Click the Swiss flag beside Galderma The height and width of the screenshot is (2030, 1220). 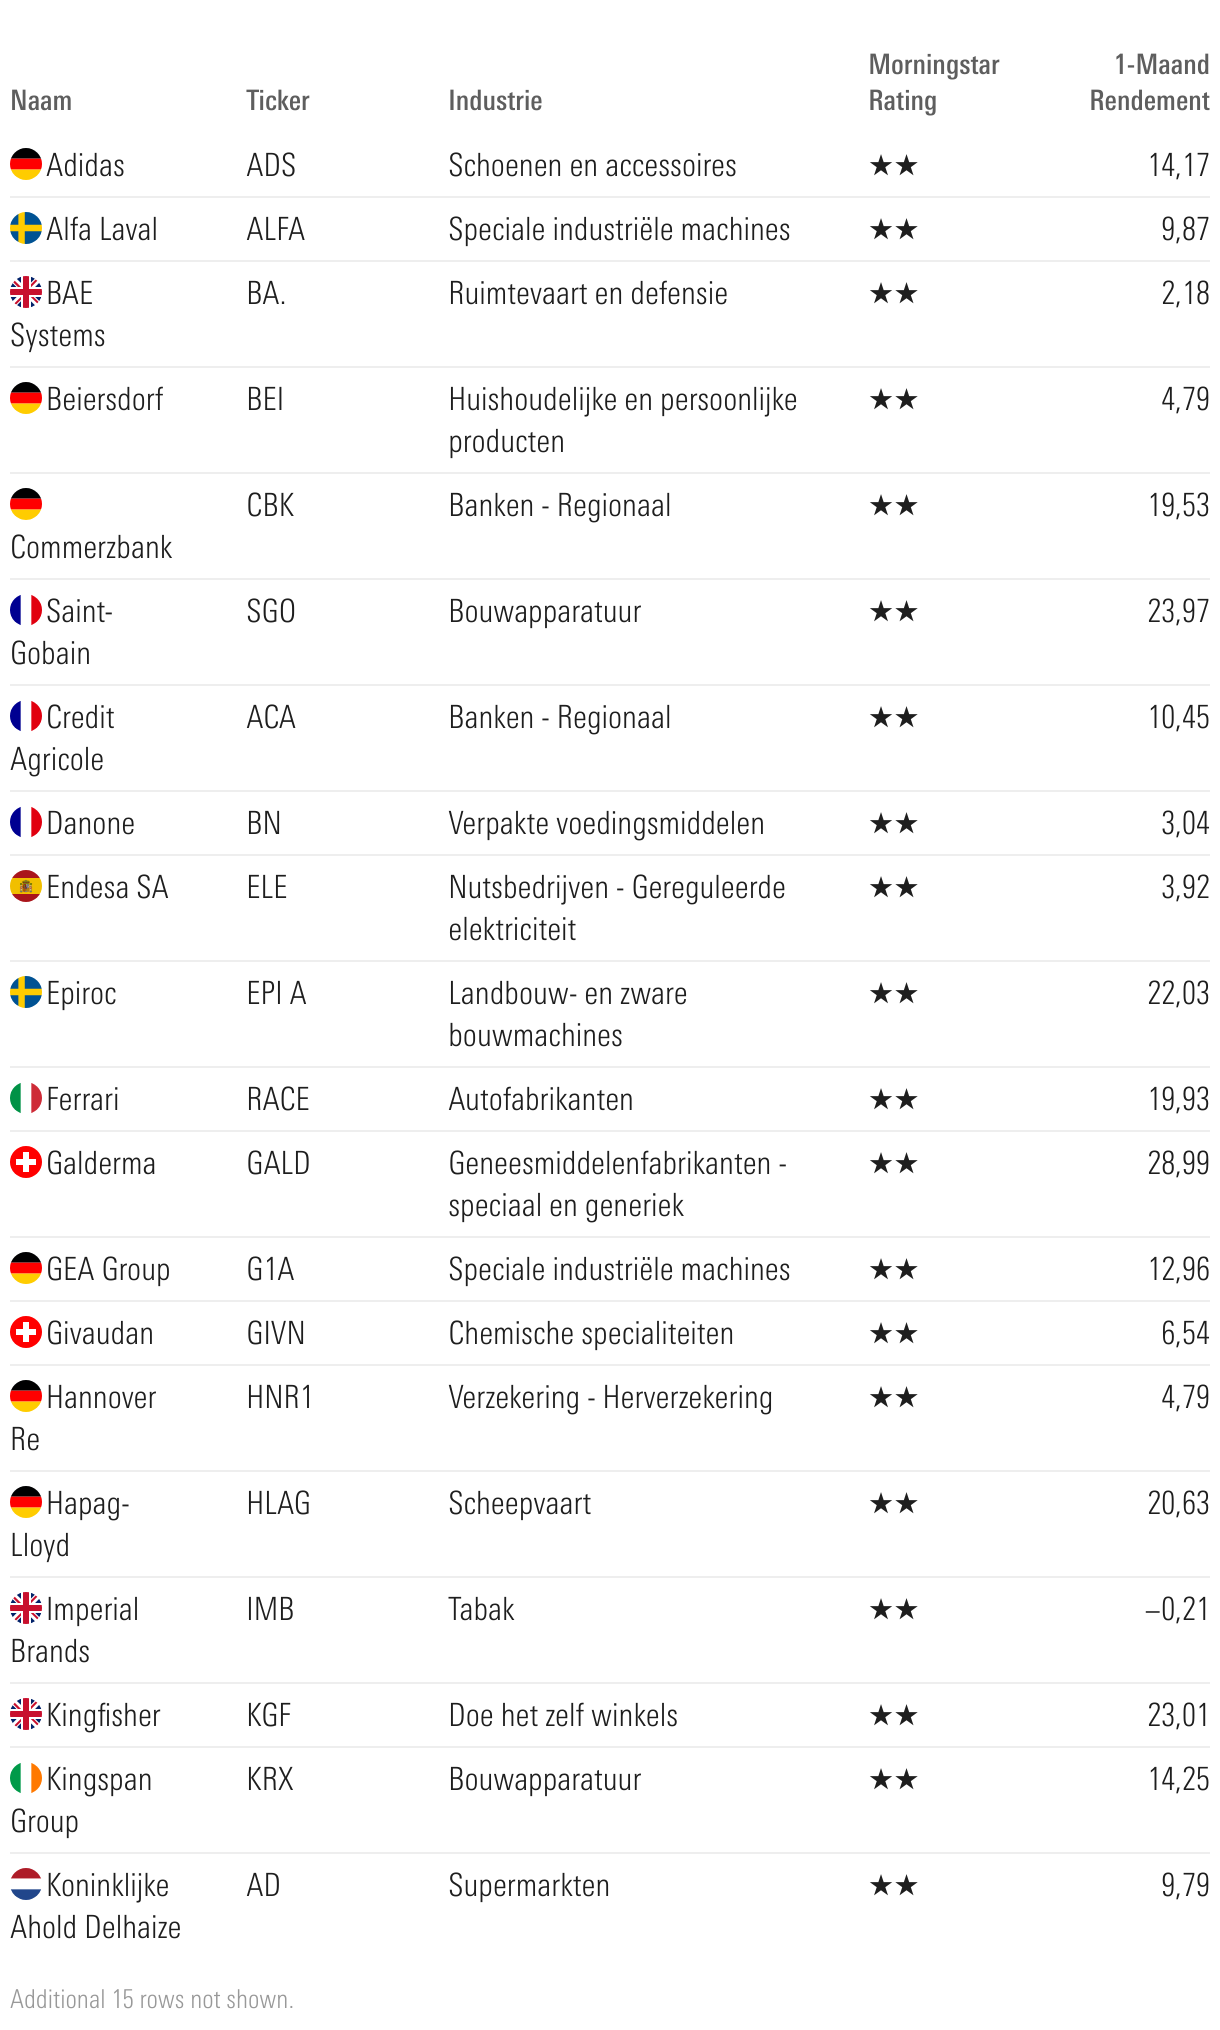tap(26, 1163)
